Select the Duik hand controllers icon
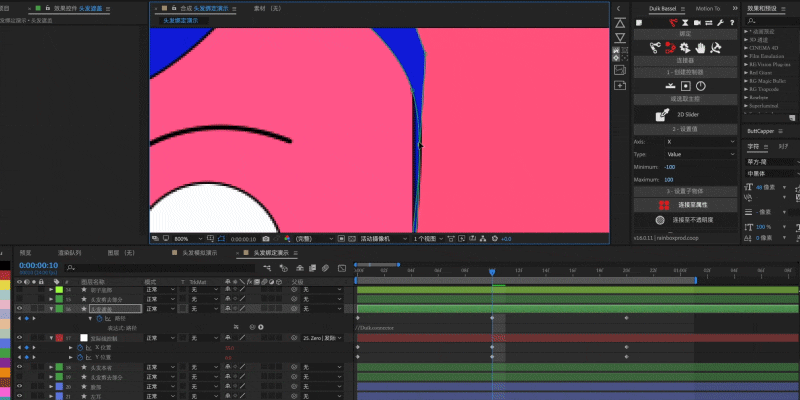This screenshot has width=800, height=400. click(700, 48)
